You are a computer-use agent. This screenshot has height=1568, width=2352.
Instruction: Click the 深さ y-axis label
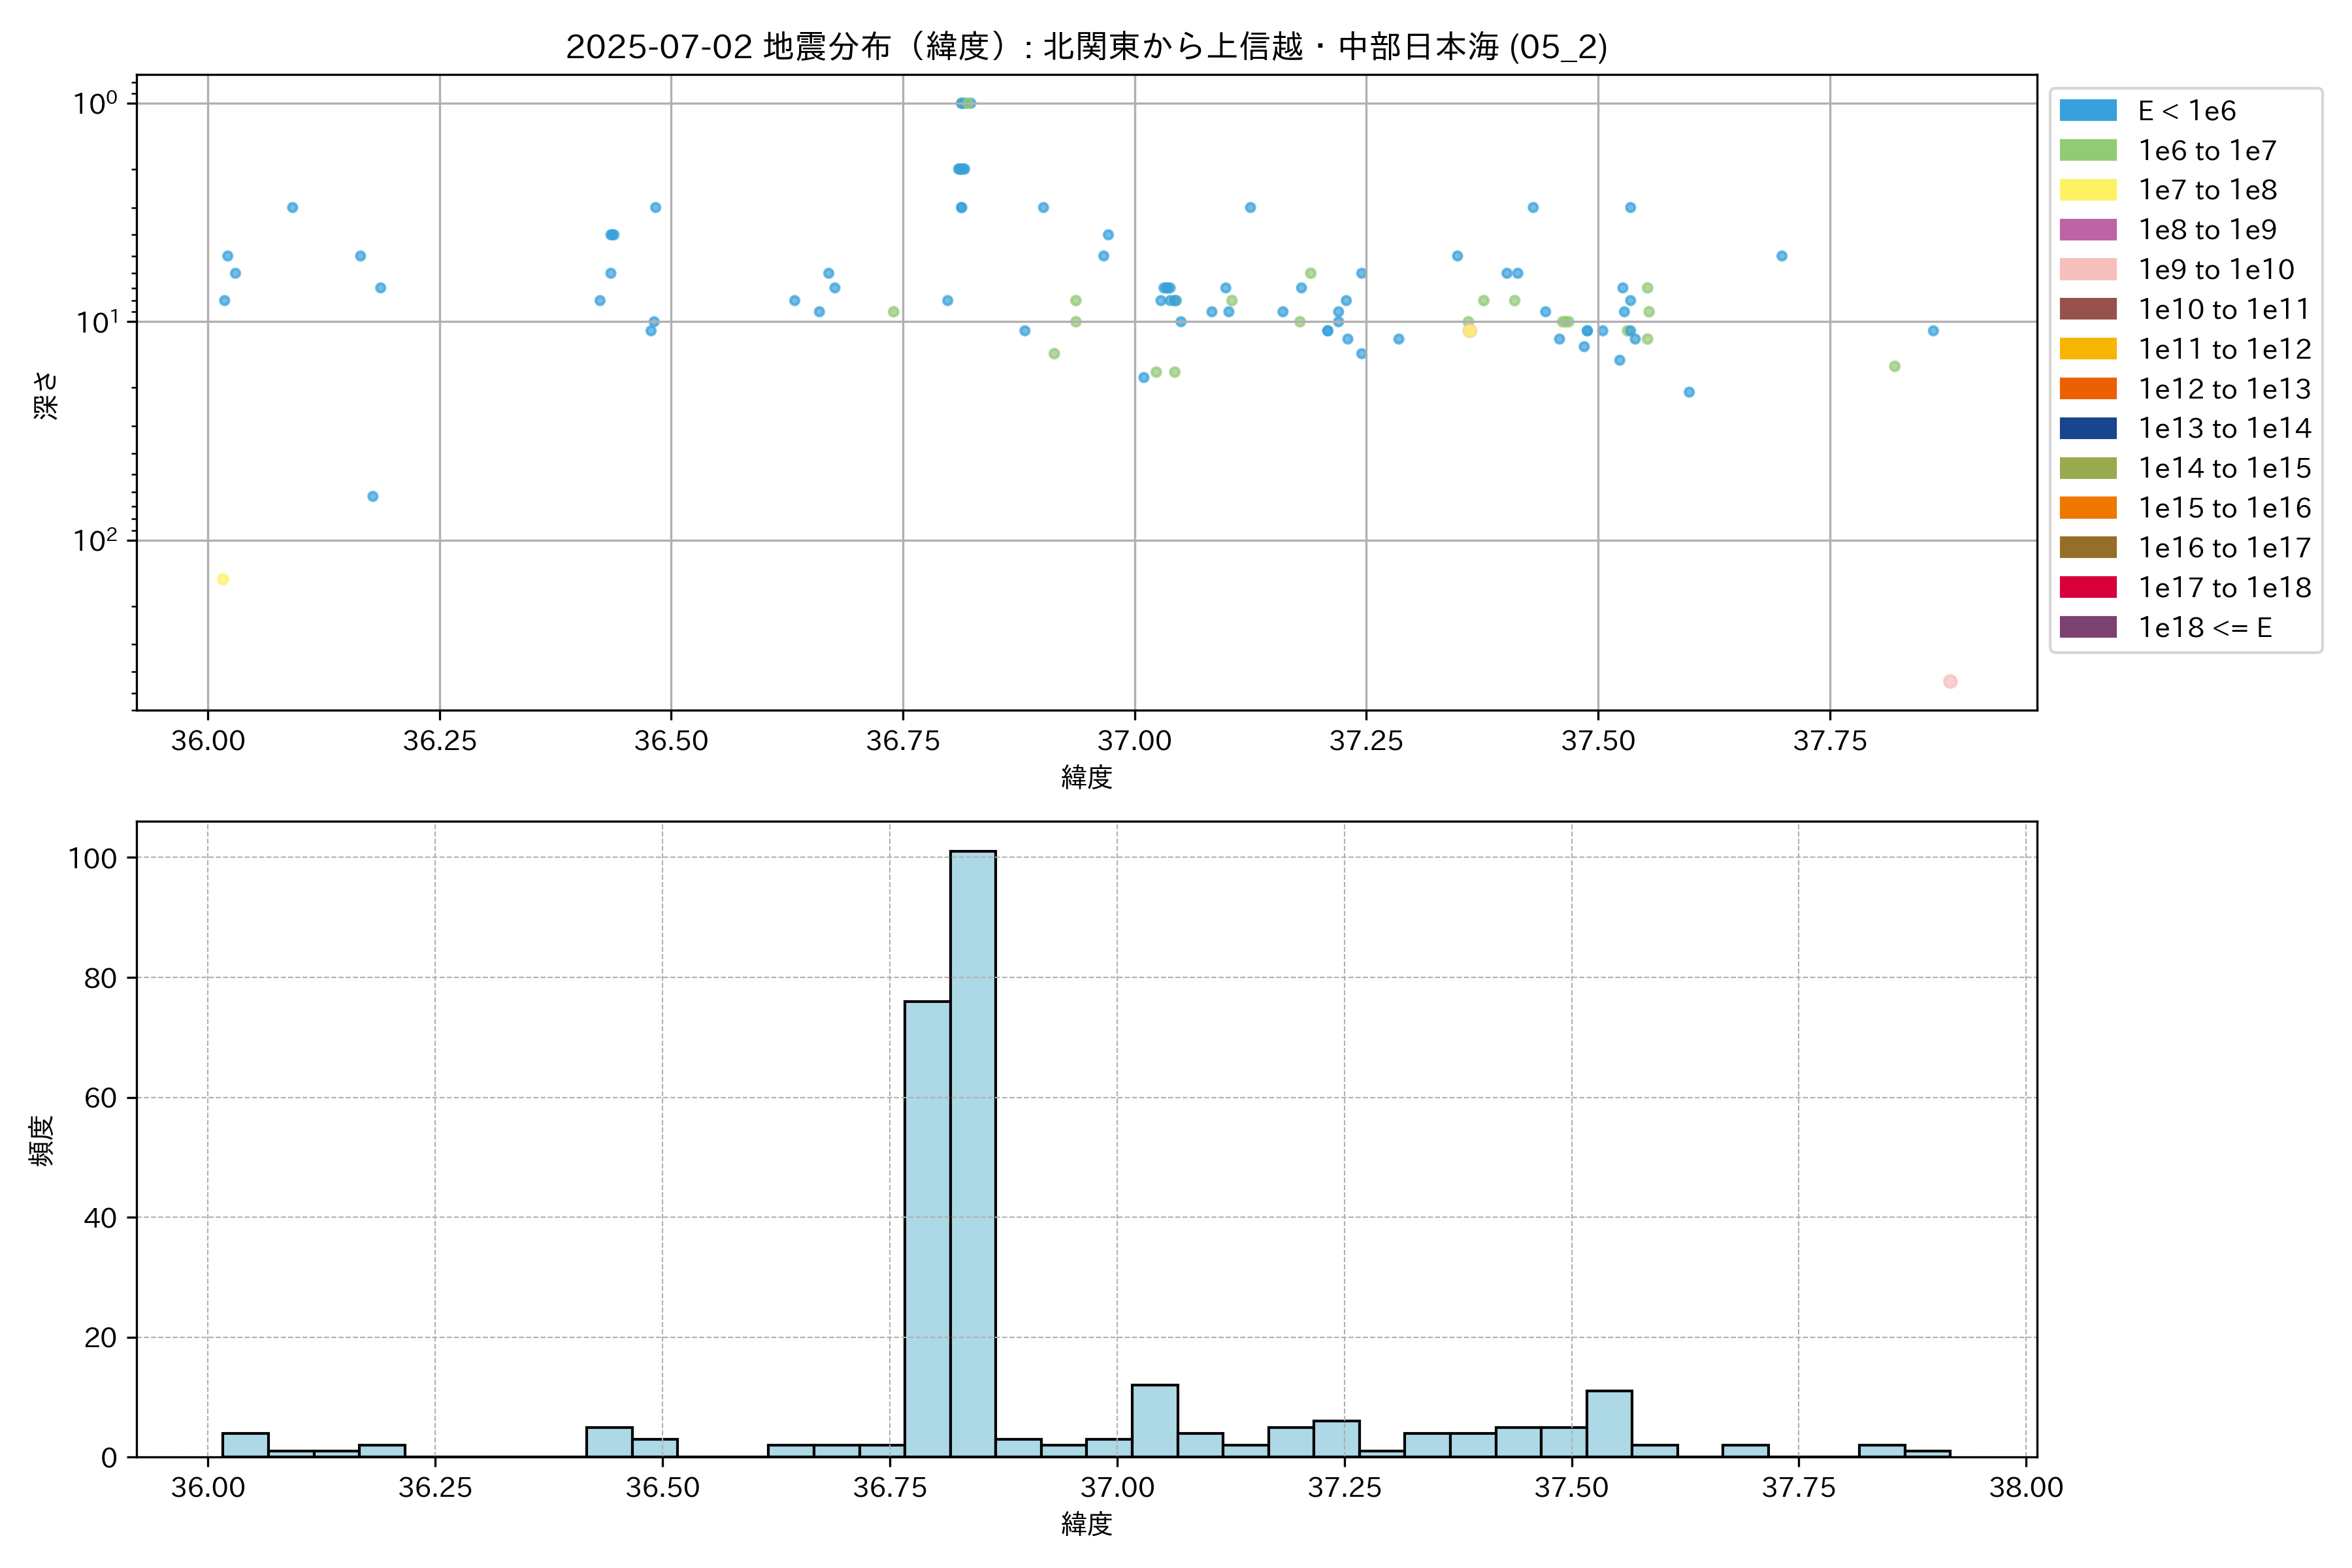pyautogui.click(x=46, y=395)
